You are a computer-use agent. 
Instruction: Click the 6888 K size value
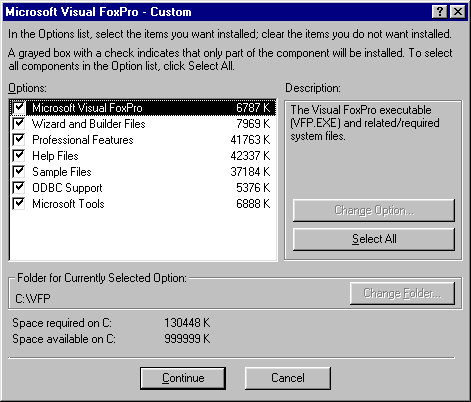pos(253,204)
